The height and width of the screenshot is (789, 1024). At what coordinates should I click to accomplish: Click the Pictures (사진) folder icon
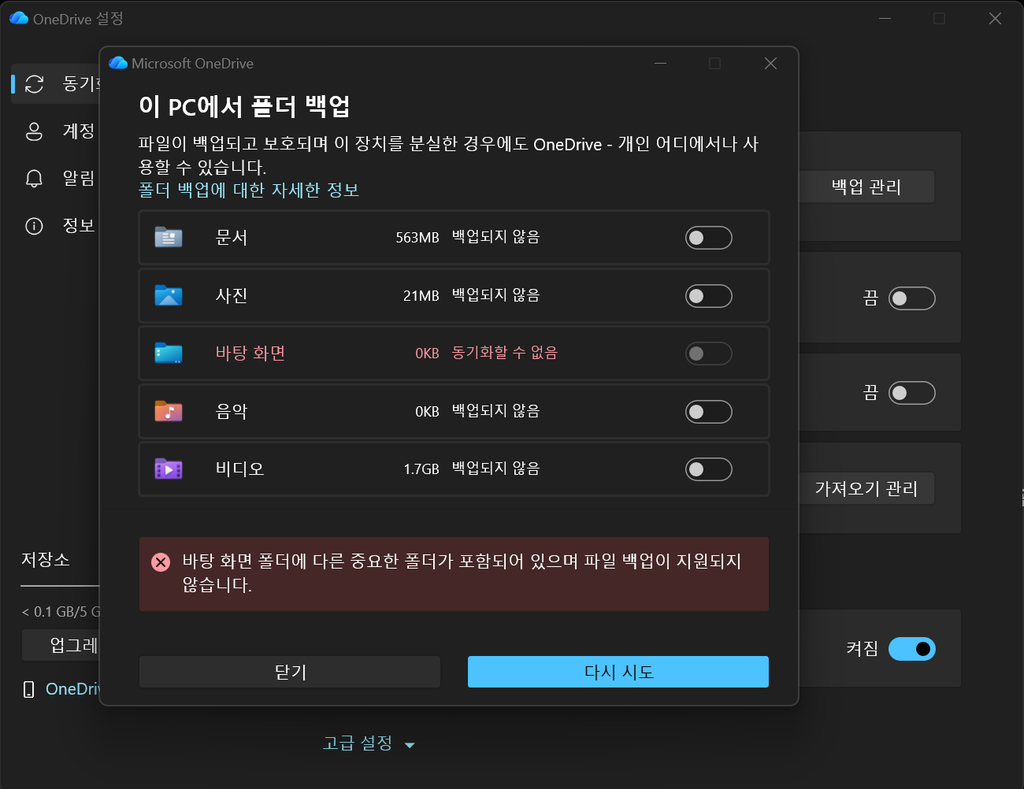(168, 295)
